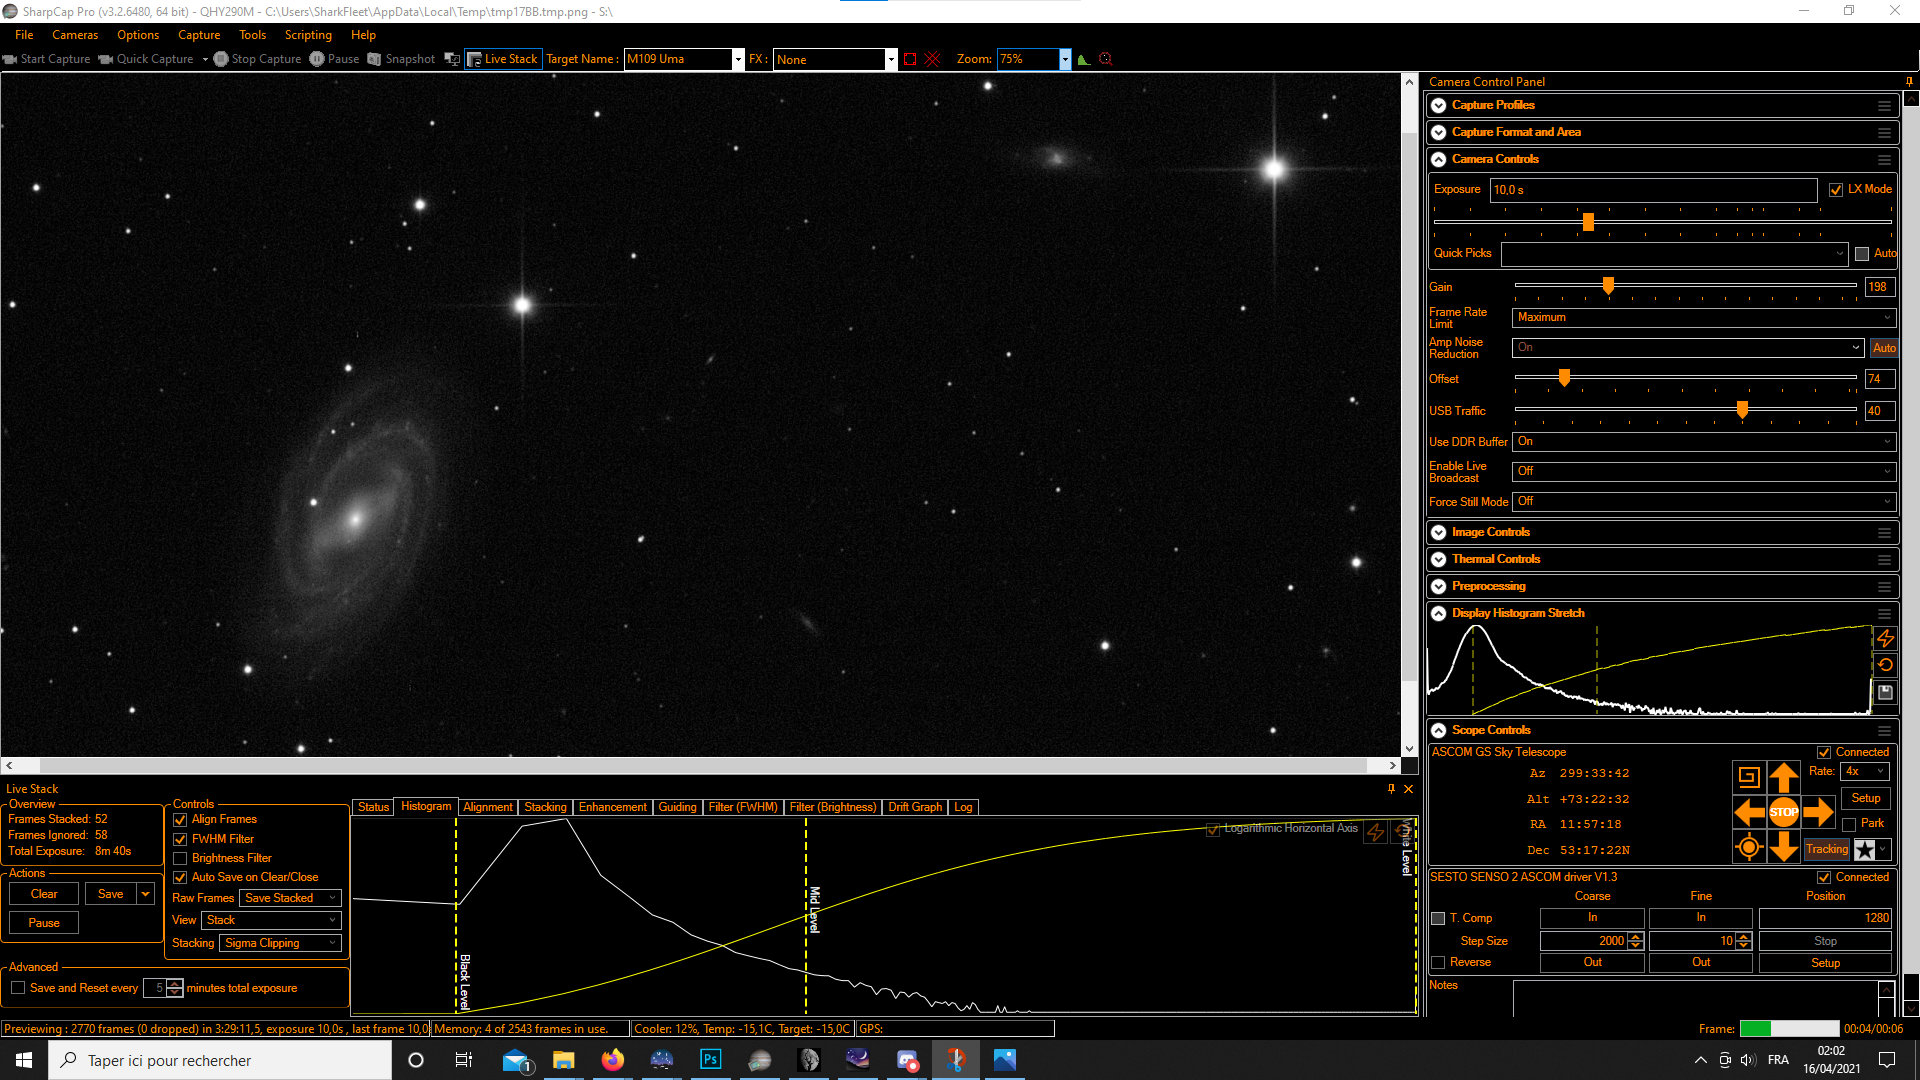Image resolution: width=1920 pixels, height=1080 pixels.
Task: Move the telescope left with the left arrow
Action: [x=1749, y=812]
